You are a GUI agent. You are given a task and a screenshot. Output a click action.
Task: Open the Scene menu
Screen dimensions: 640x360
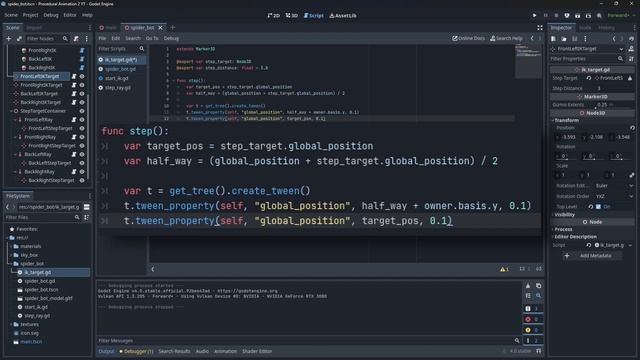coord(11,15)
